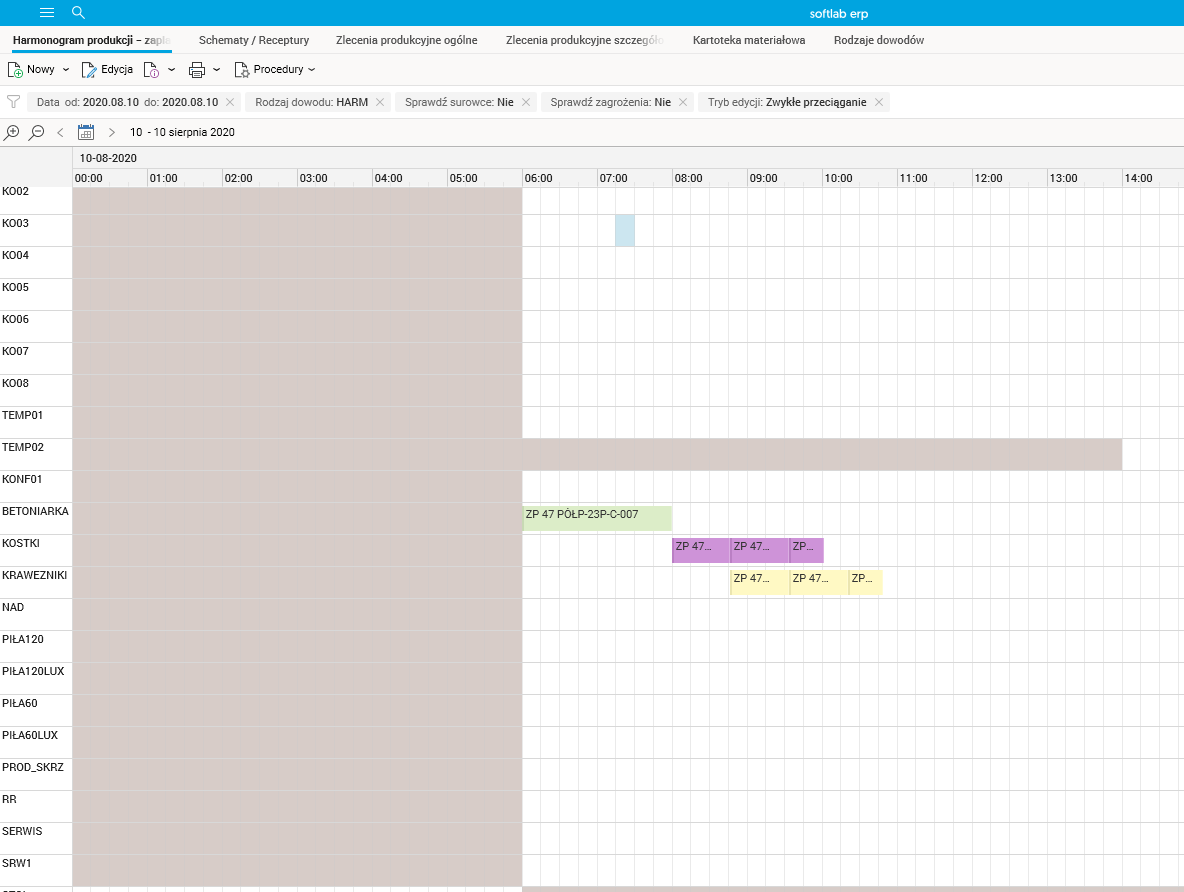Image resolution: width=1184 pixels, height=892 pixels.
Task: Expand the print options dropdown arrow
Action: tap(217, 69)
